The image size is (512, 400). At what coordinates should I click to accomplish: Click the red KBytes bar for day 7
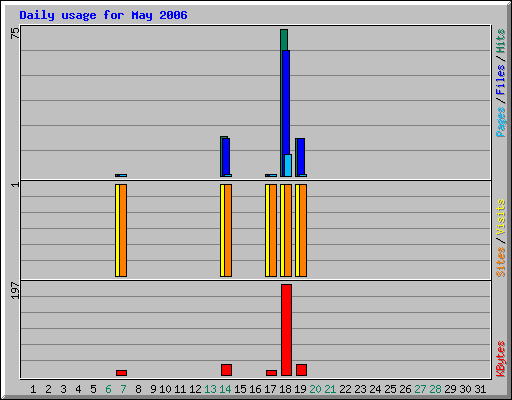pos(121,373)
